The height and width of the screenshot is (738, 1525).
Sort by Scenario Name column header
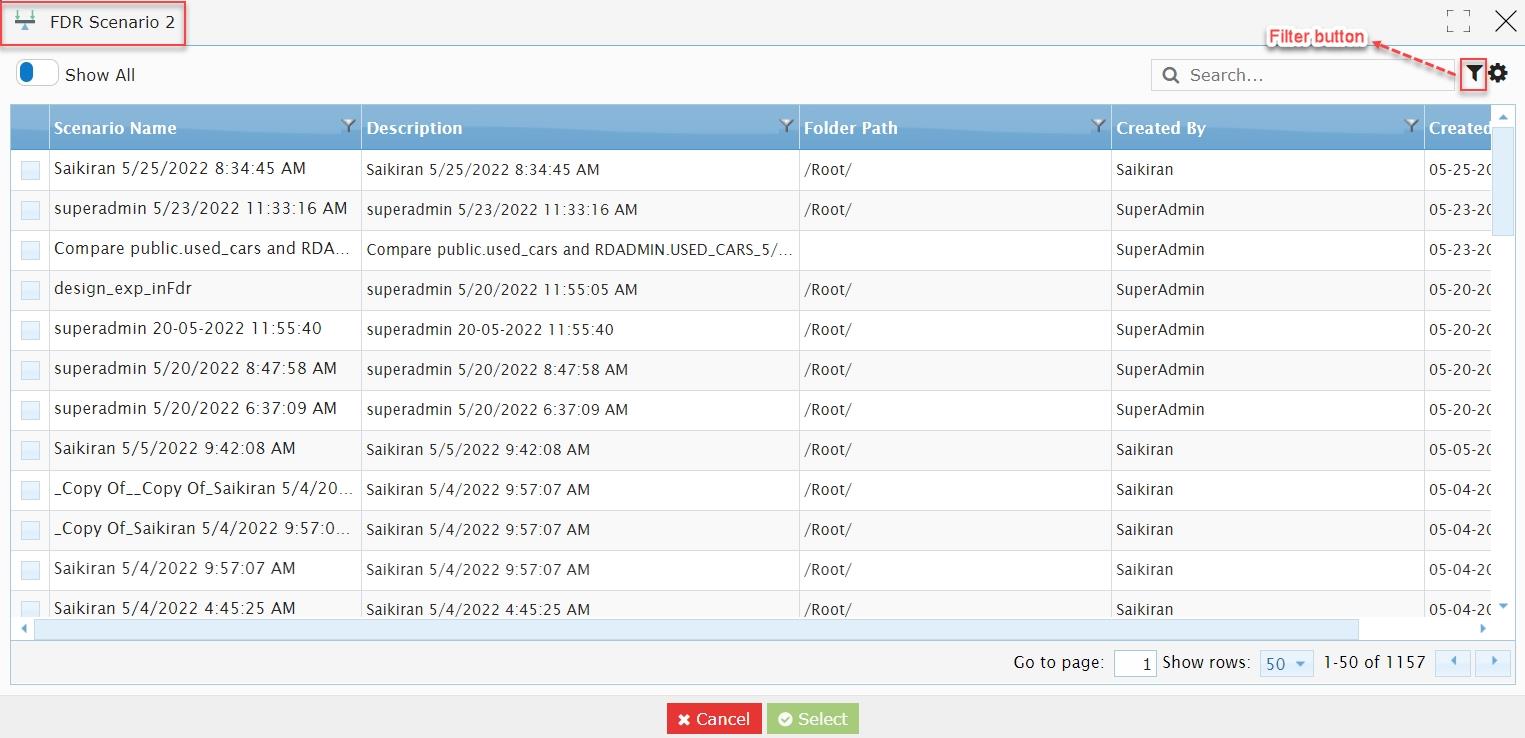click(115, 128)
